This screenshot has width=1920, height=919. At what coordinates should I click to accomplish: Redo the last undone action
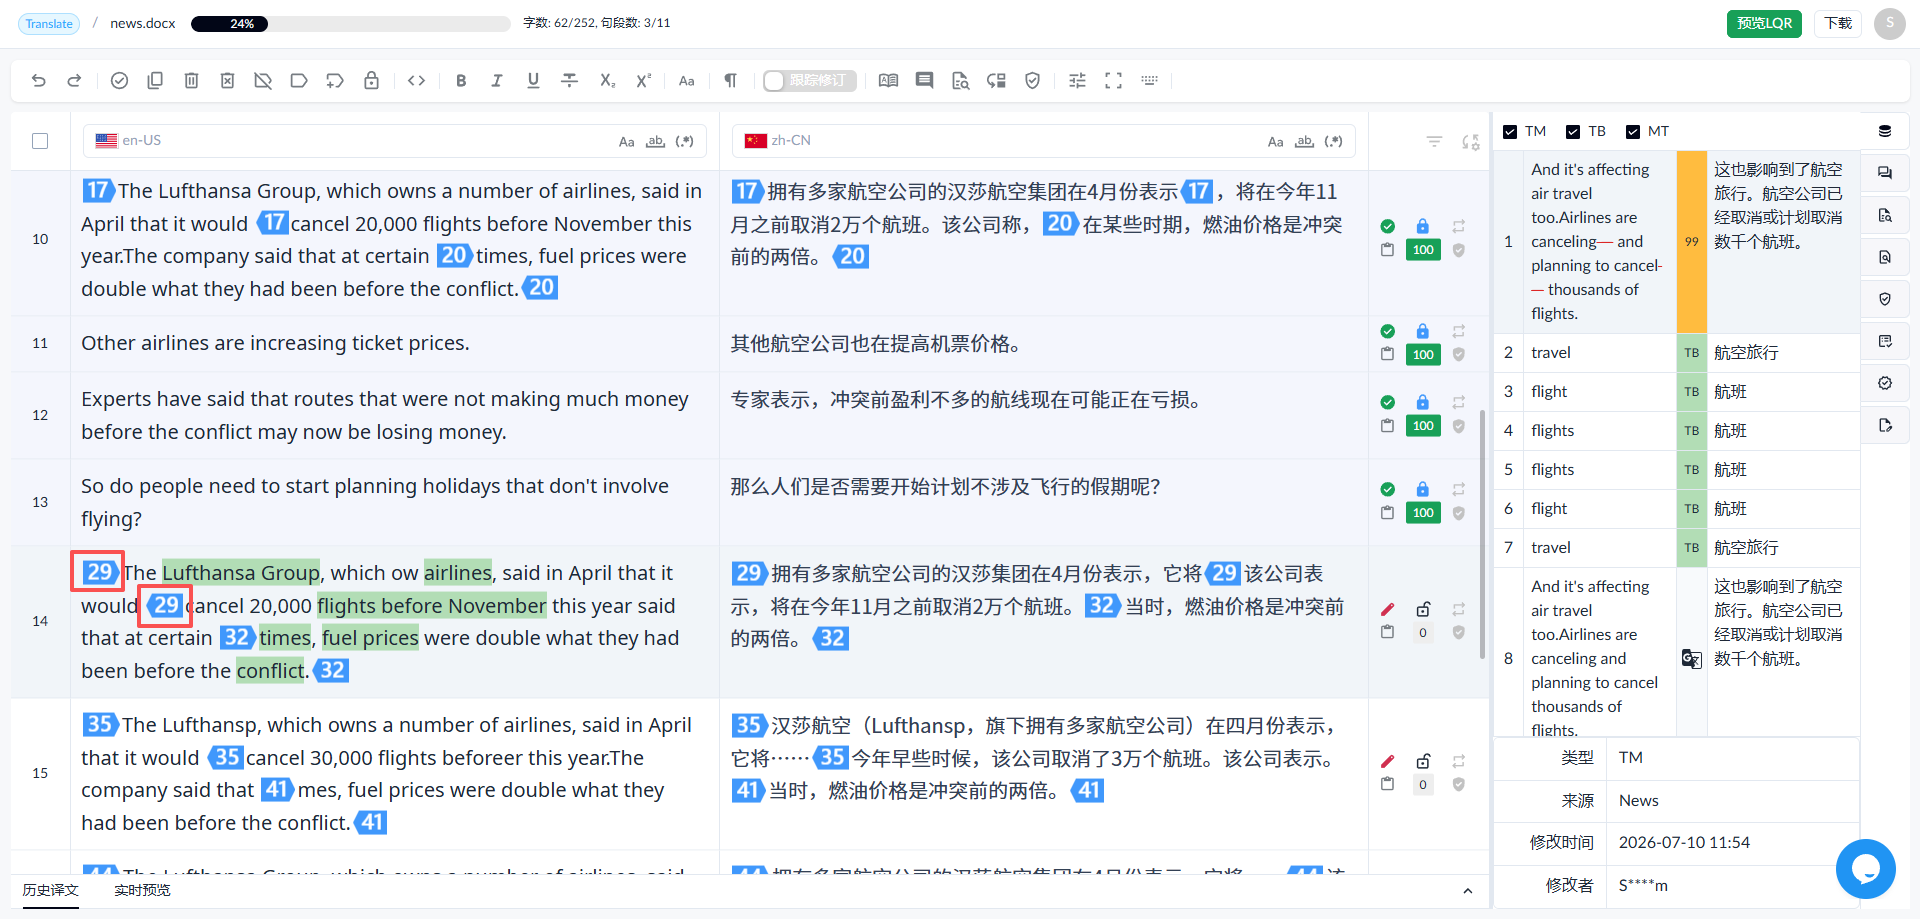74,81
